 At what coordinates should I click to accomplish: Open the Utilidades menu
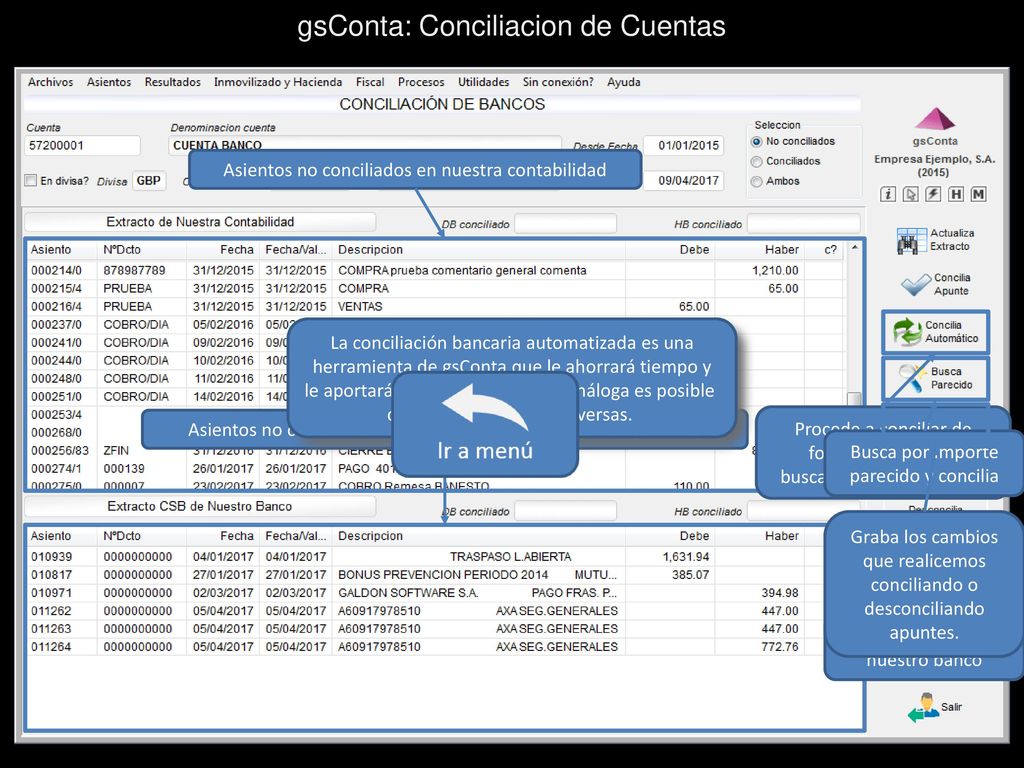(x=483, y=82)
